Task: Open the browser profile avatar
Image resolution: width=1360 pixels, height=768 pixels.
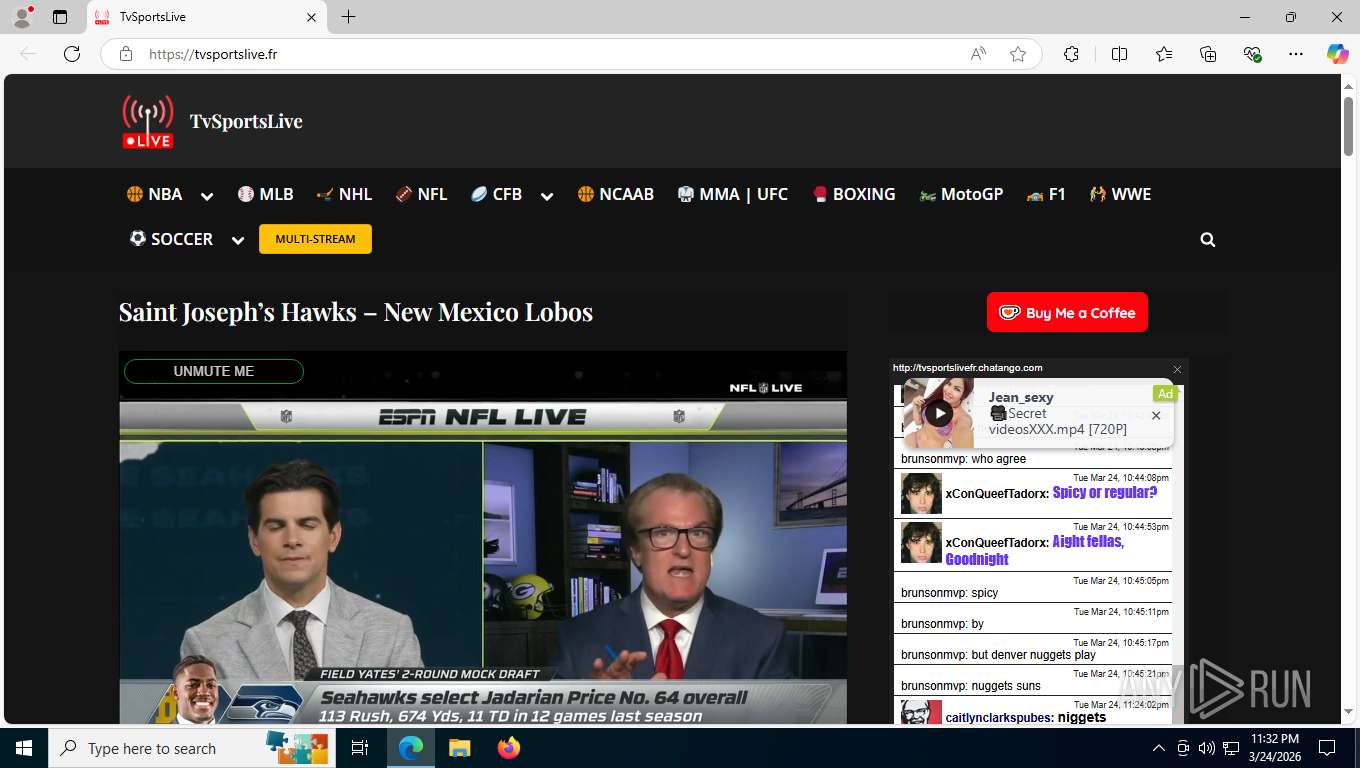Action: click(22, 17)
